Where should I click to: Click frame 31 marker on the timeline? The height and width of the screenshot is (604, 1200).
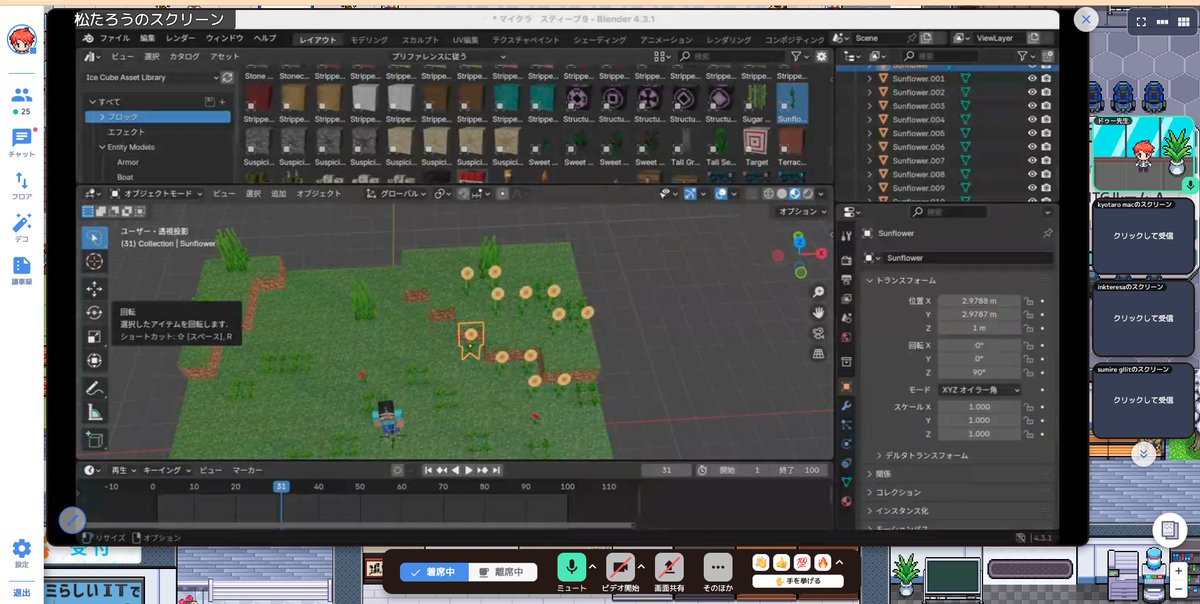282,486
